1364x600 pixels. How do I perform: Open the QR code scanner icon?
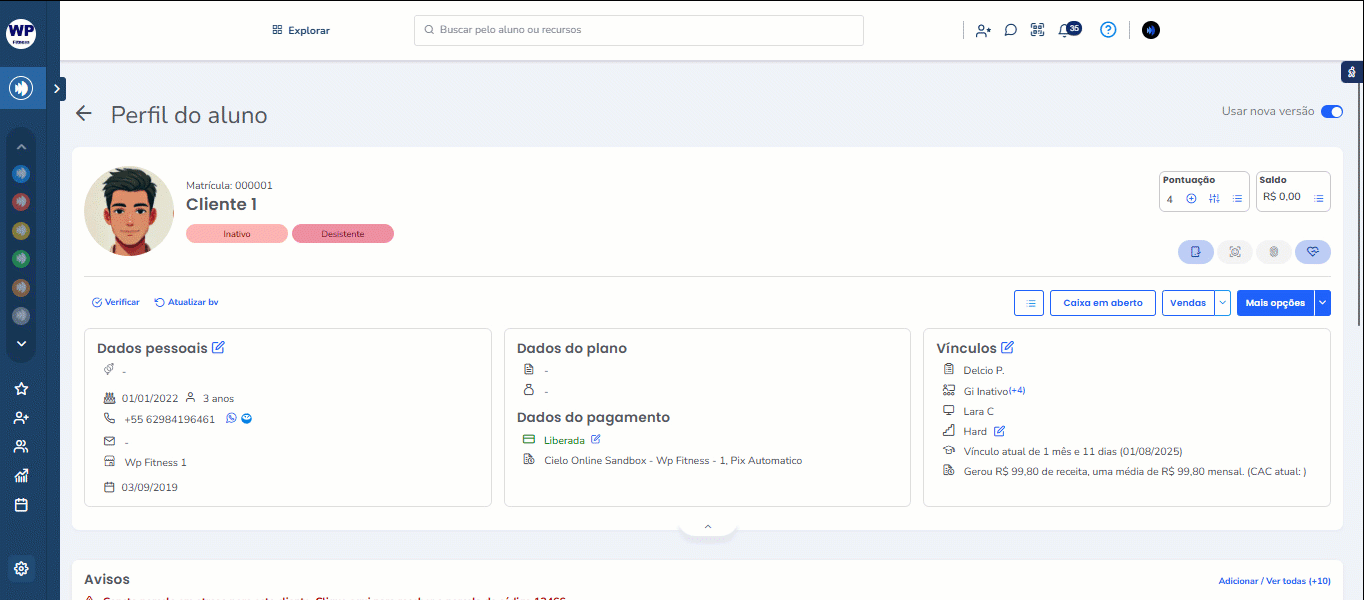[1037, 30]
